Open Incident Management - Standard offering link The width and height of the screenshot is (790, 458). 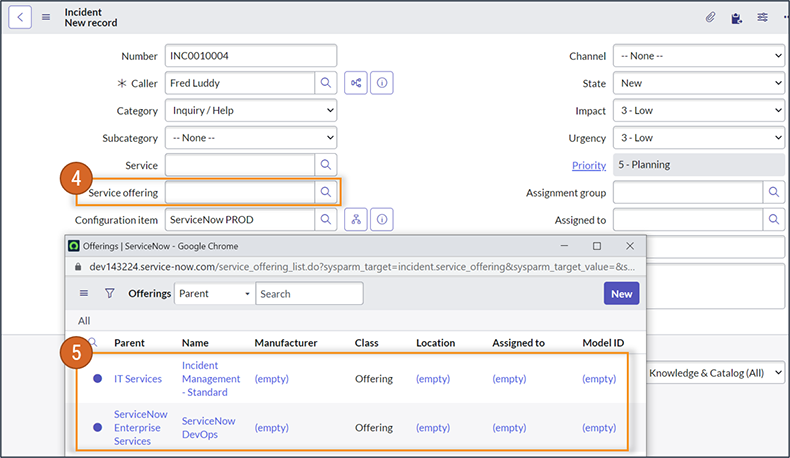[211, 379]
